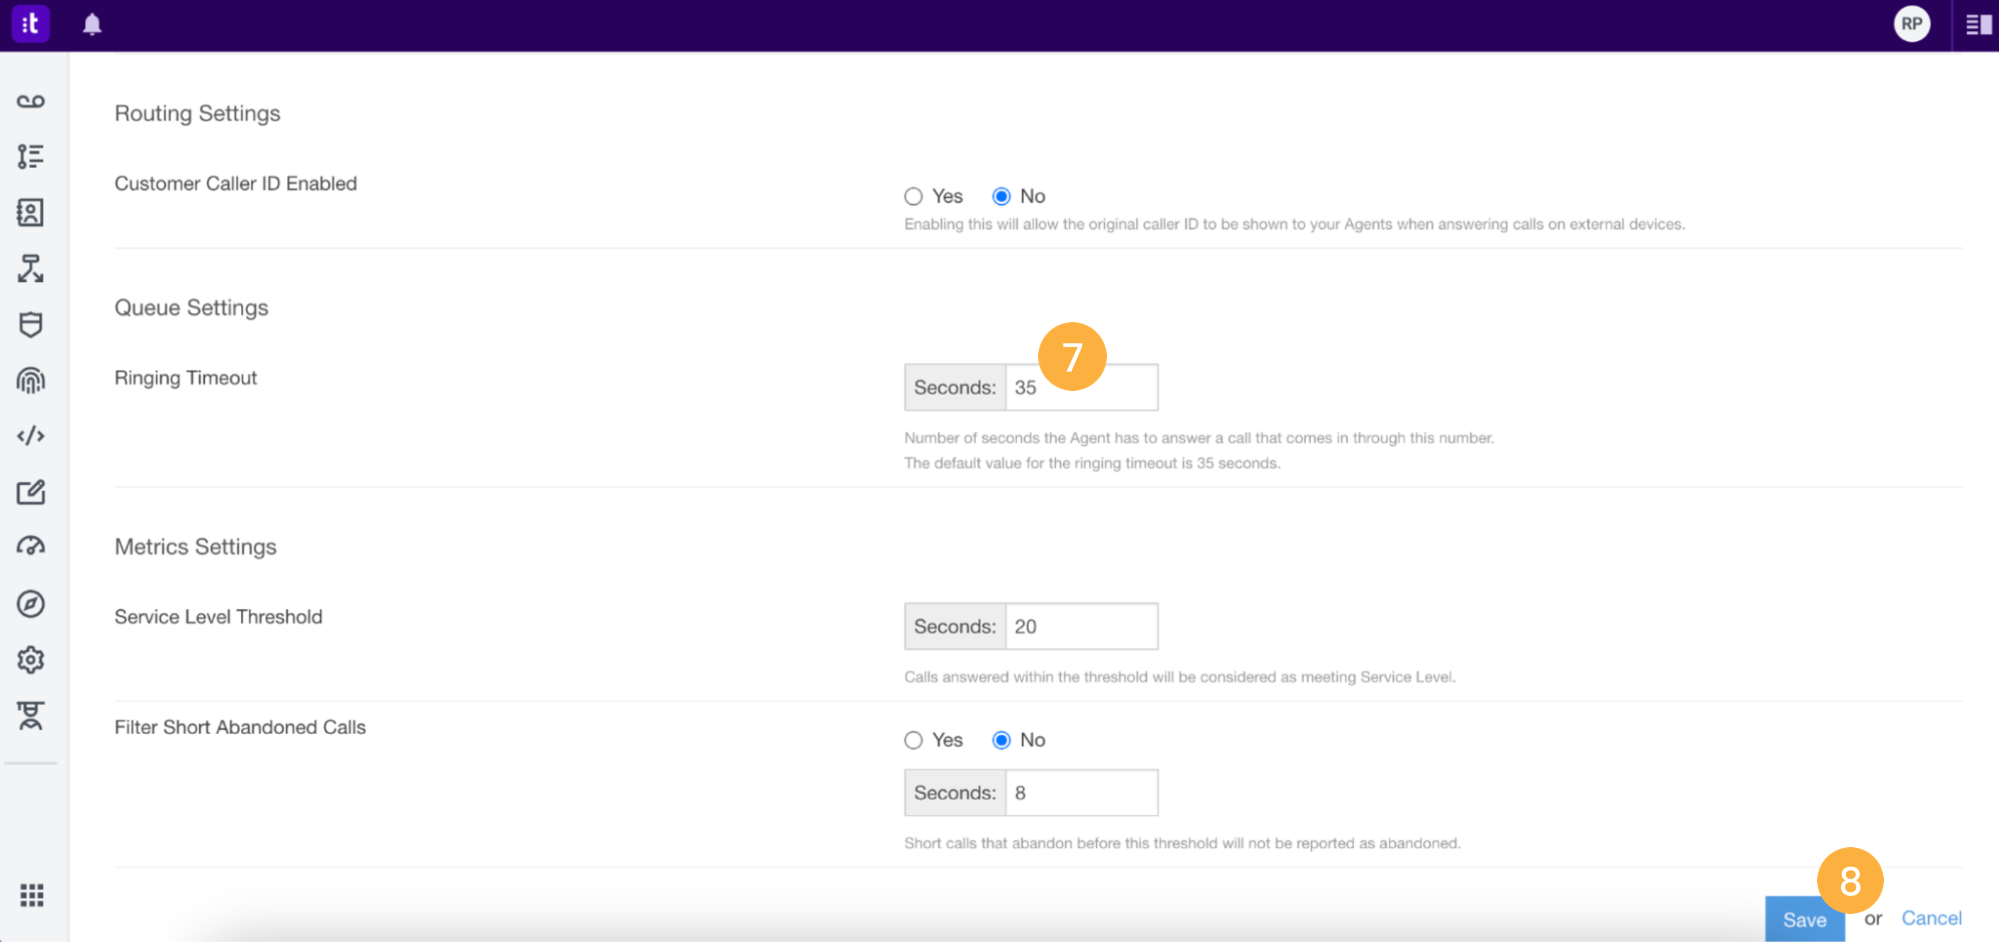1999x942 pixels.
Task: Open the RP user avatar menu
Action: [1911, 24]
